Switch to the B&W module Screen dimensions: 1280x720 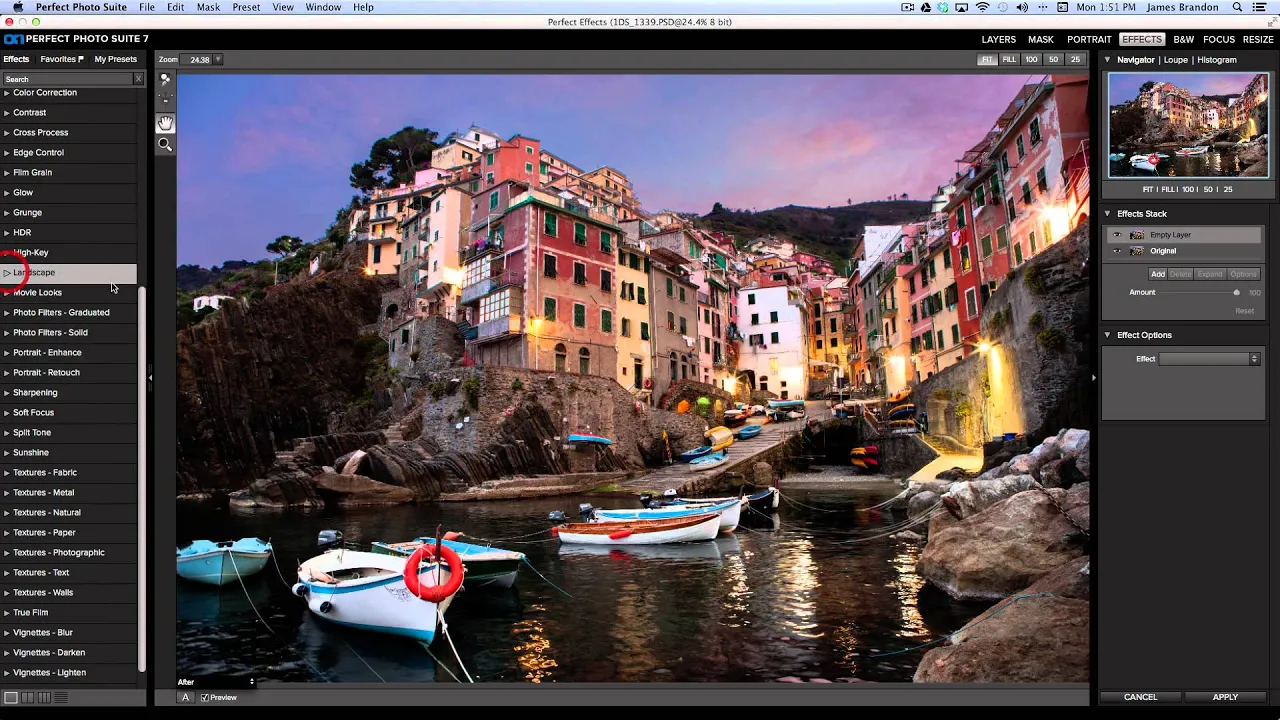point(1184,40)
